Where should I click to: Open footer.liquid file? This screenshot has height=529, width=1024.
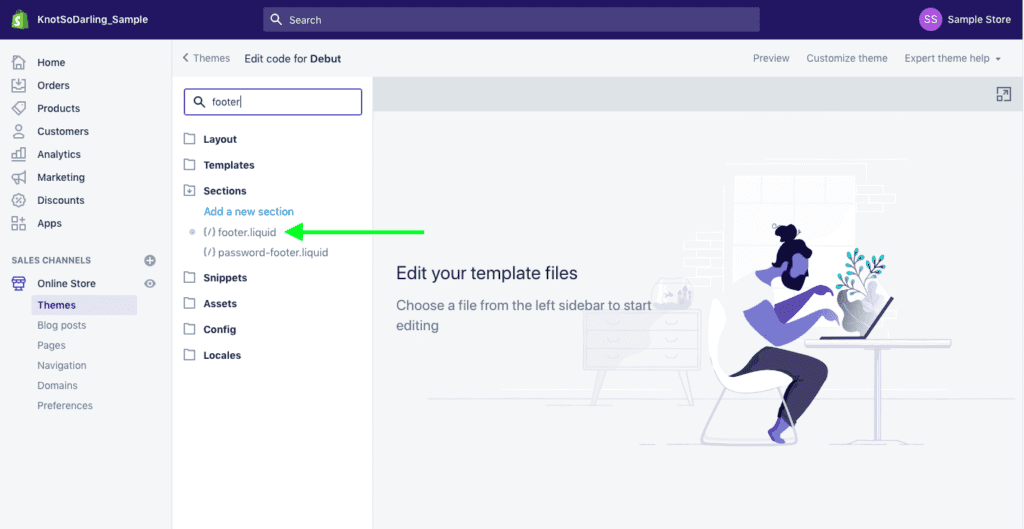point(246,232)
